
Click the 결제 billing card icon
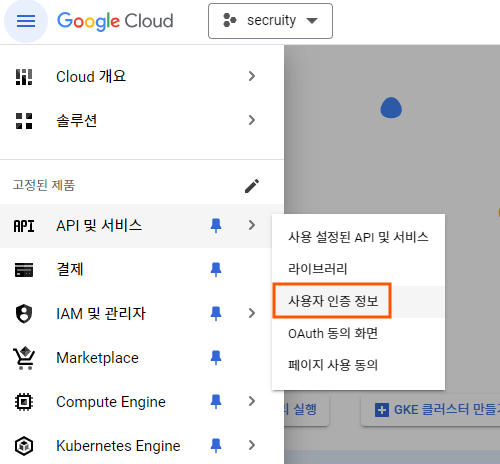point(24,270)
